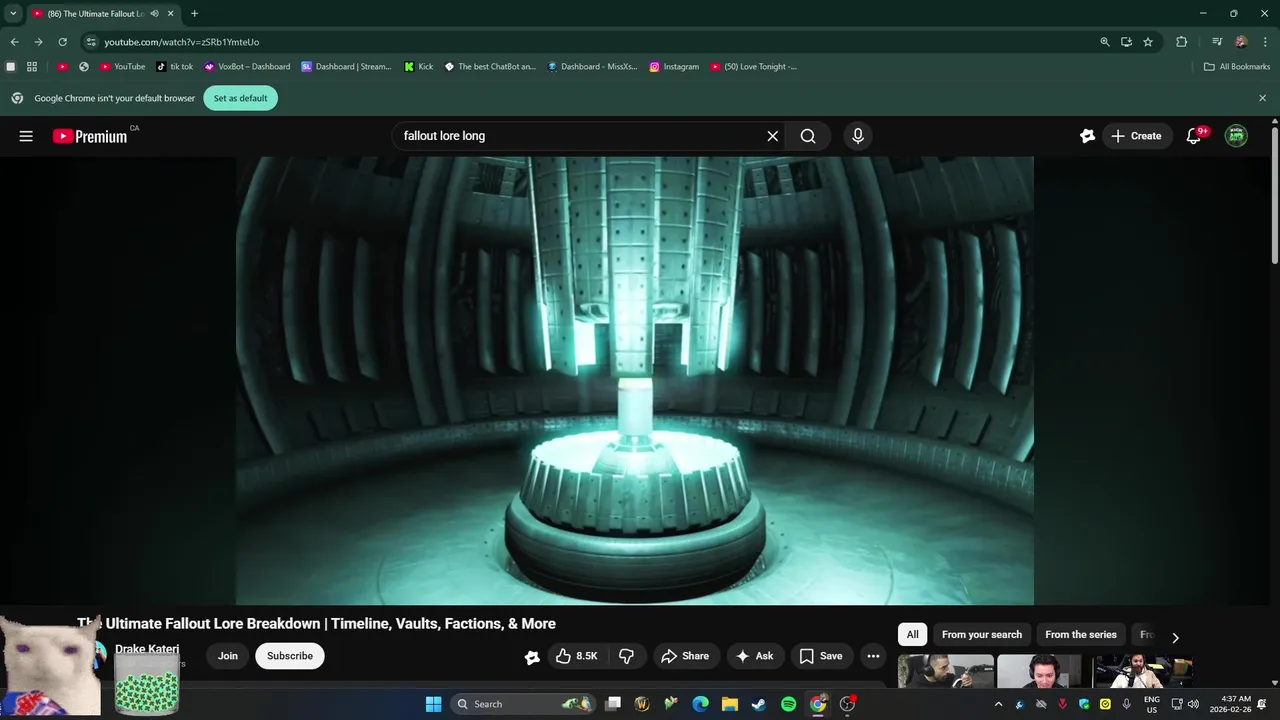Open a new browser tab
The width and height of the screenshot is (1280, 720).
pyautogui.click(x=194, y=14)
